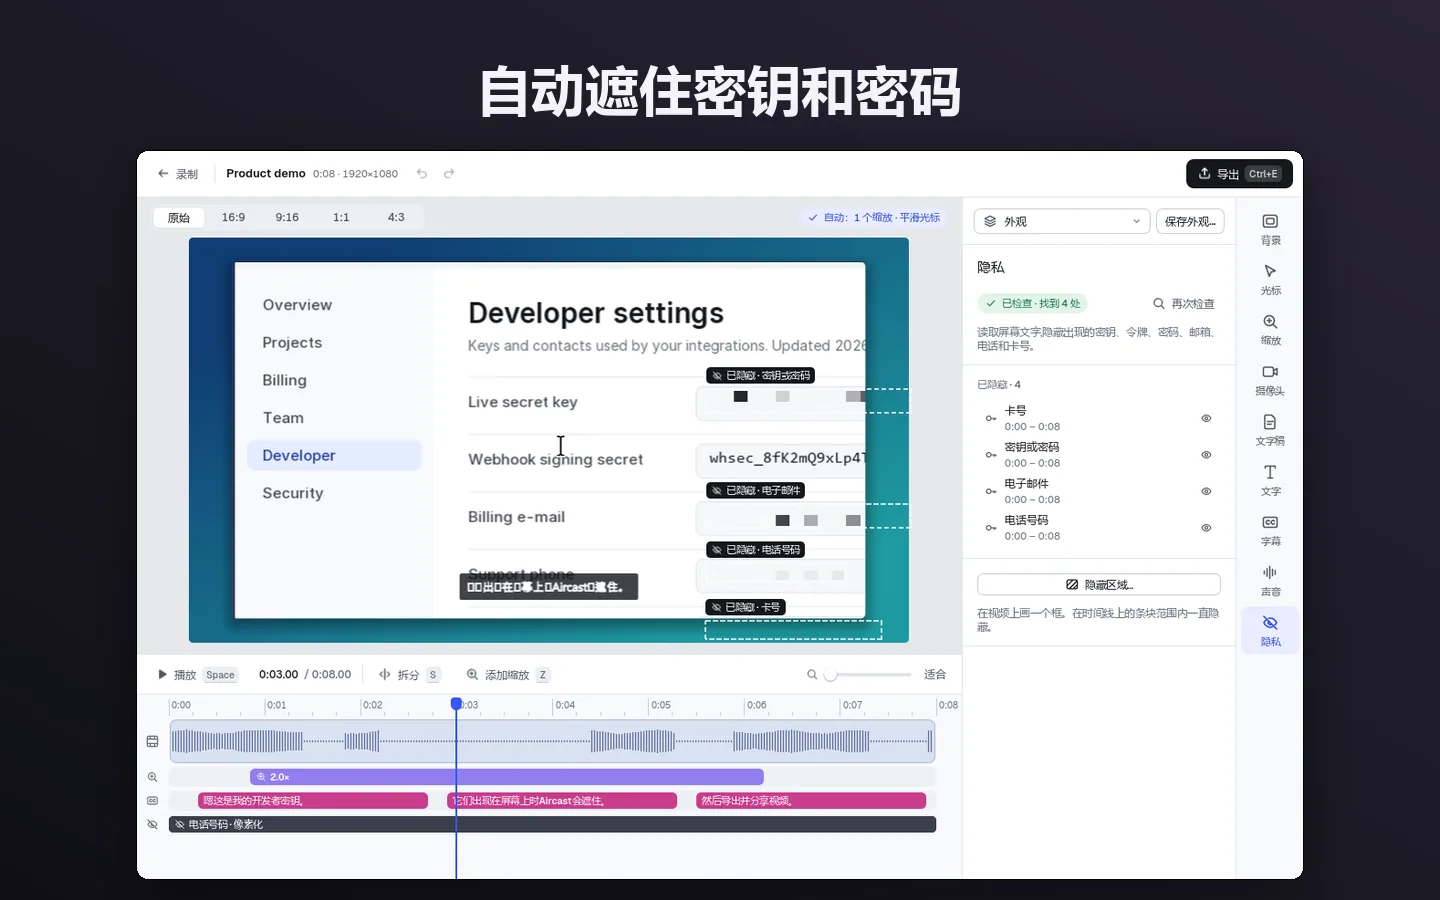Viewport: 1440px width, 900px height.
Task: Open the 声音 audio panel
Action: (1270, 581)
